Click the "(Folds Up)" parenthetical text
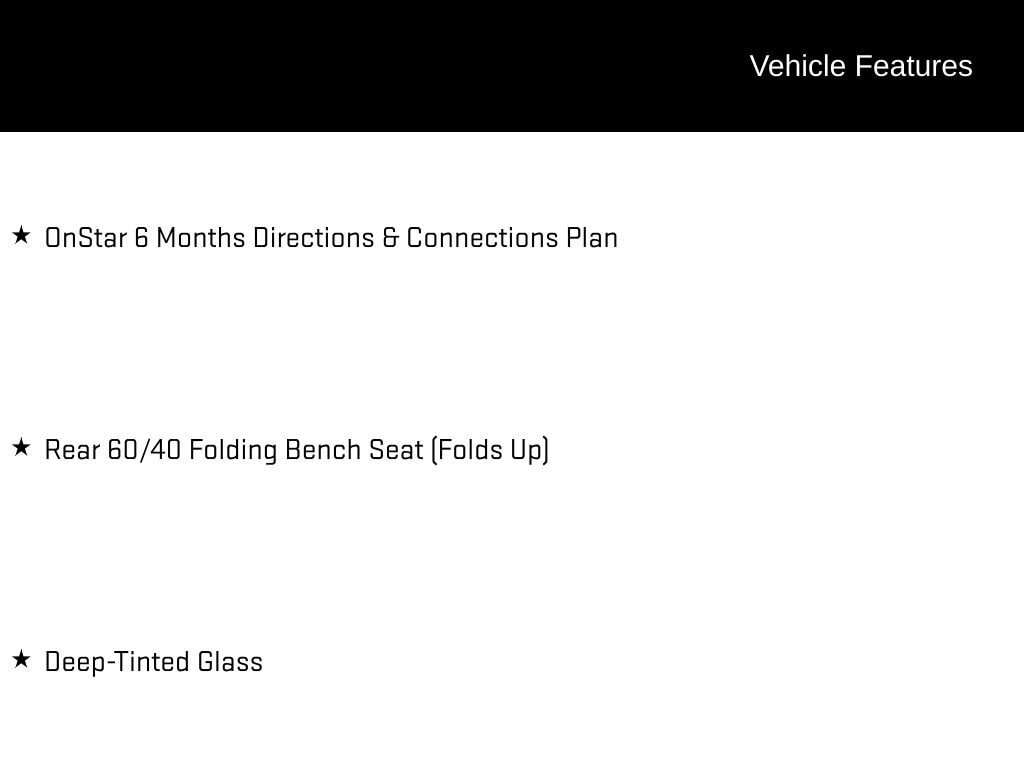The width and height of the screenshot is (1024, 768). 490,451
